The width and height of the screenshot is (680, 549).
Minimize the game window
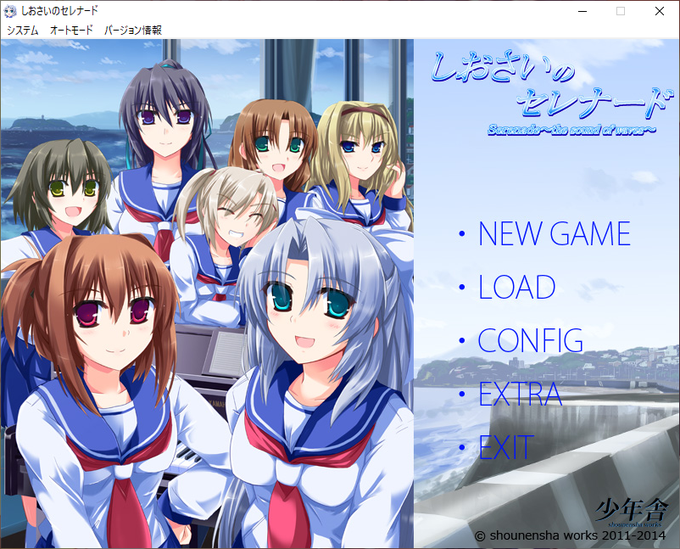tap(582, 11)
